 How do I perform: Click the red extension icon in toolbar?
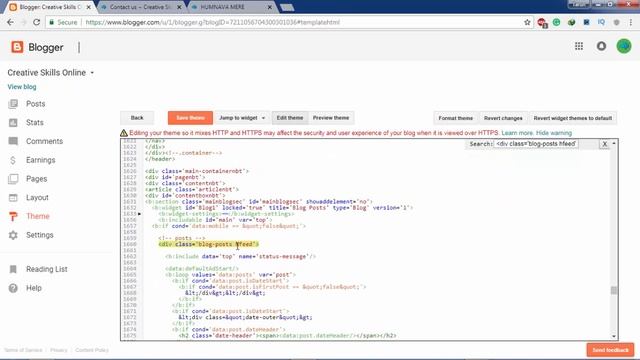point(542,23)
